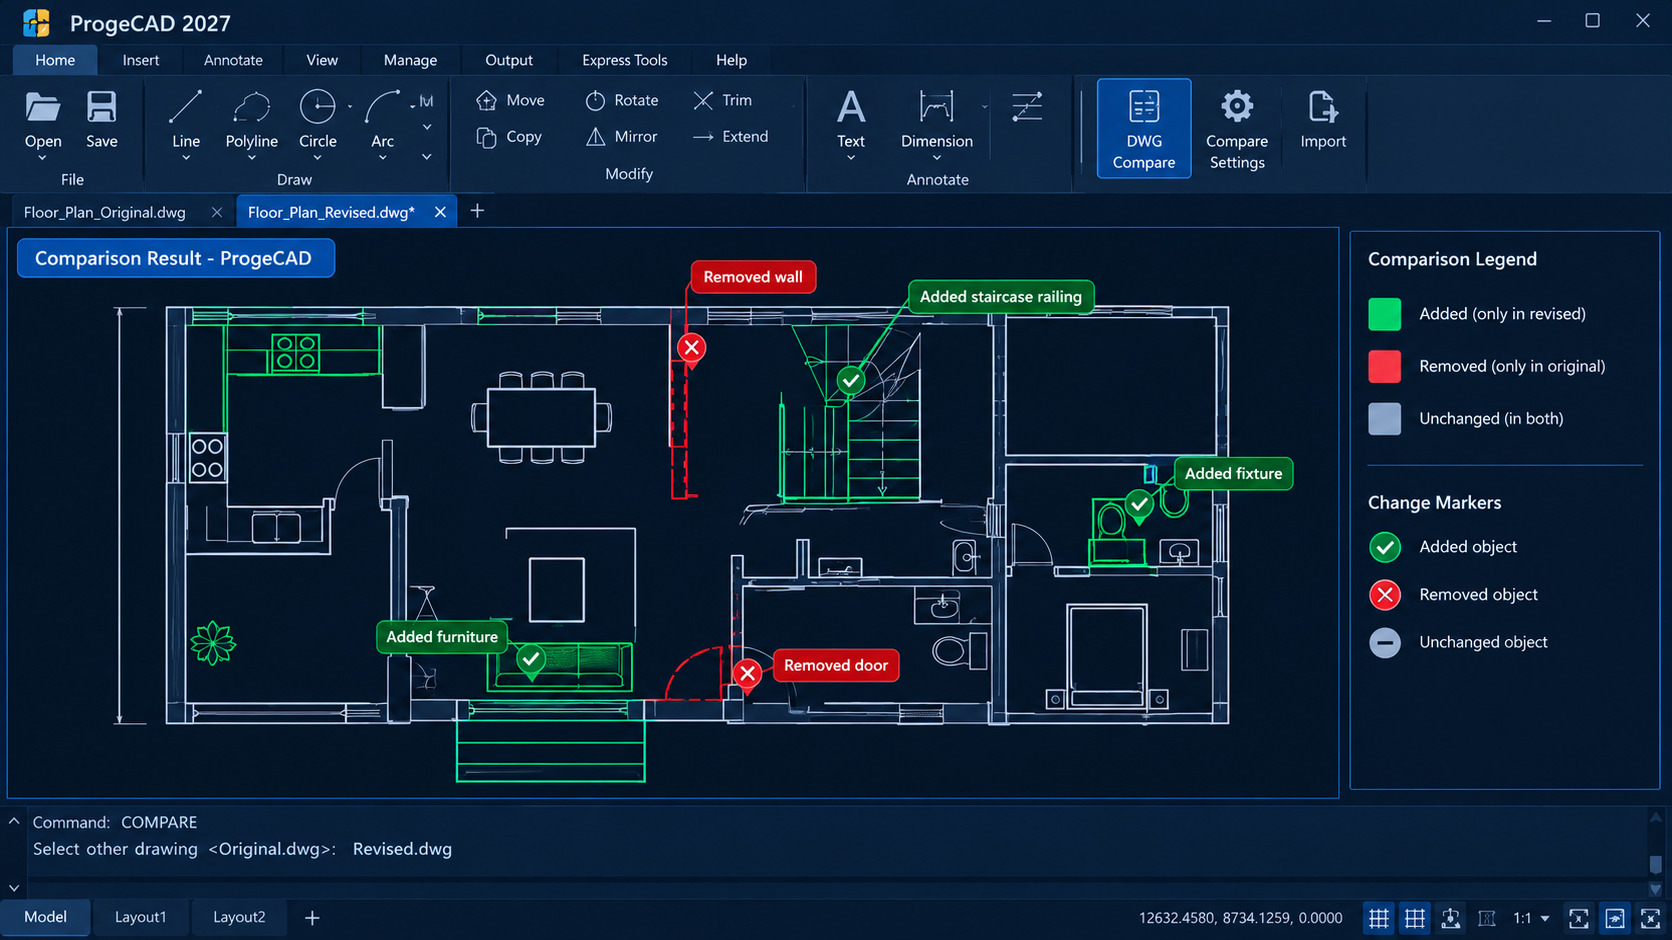Click the Removed door label
The image size is (1672, 940).
836,665
